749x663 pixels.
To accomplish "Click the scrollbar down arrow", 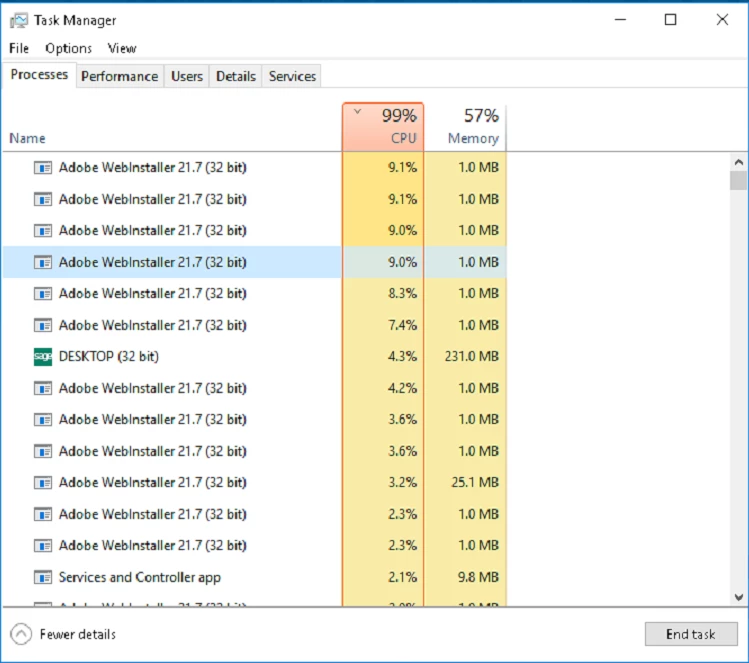I will click(x=738, y=597).
